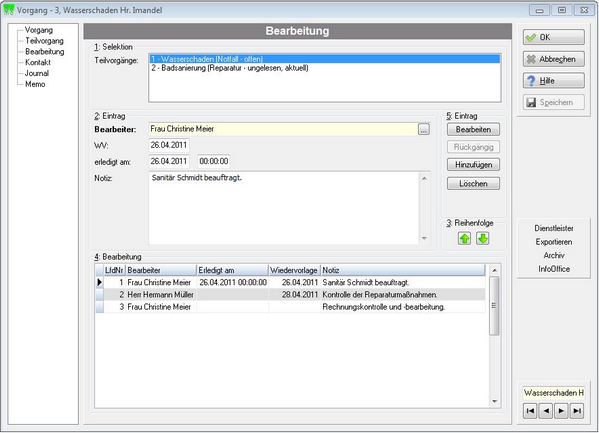This screenshot has width=599, height=433.
Task: Open the Archiv link
Action: point(554,255)
